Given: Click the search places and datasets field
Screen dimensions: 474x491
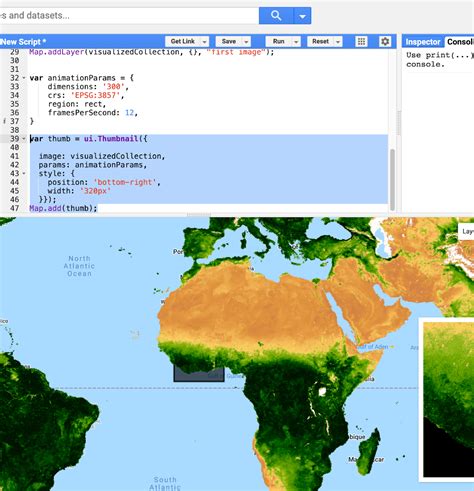Looking at the screenshot, I should [129, 16].
